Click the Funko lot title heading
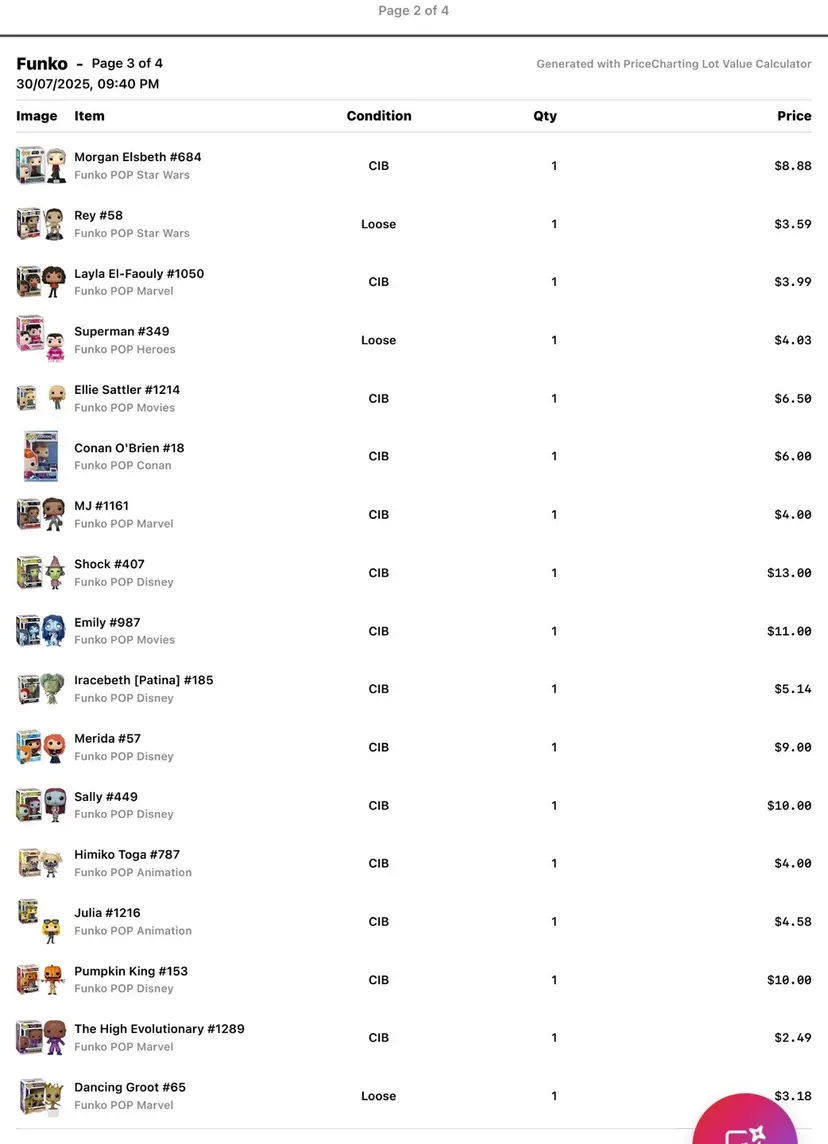 point(42,64)
